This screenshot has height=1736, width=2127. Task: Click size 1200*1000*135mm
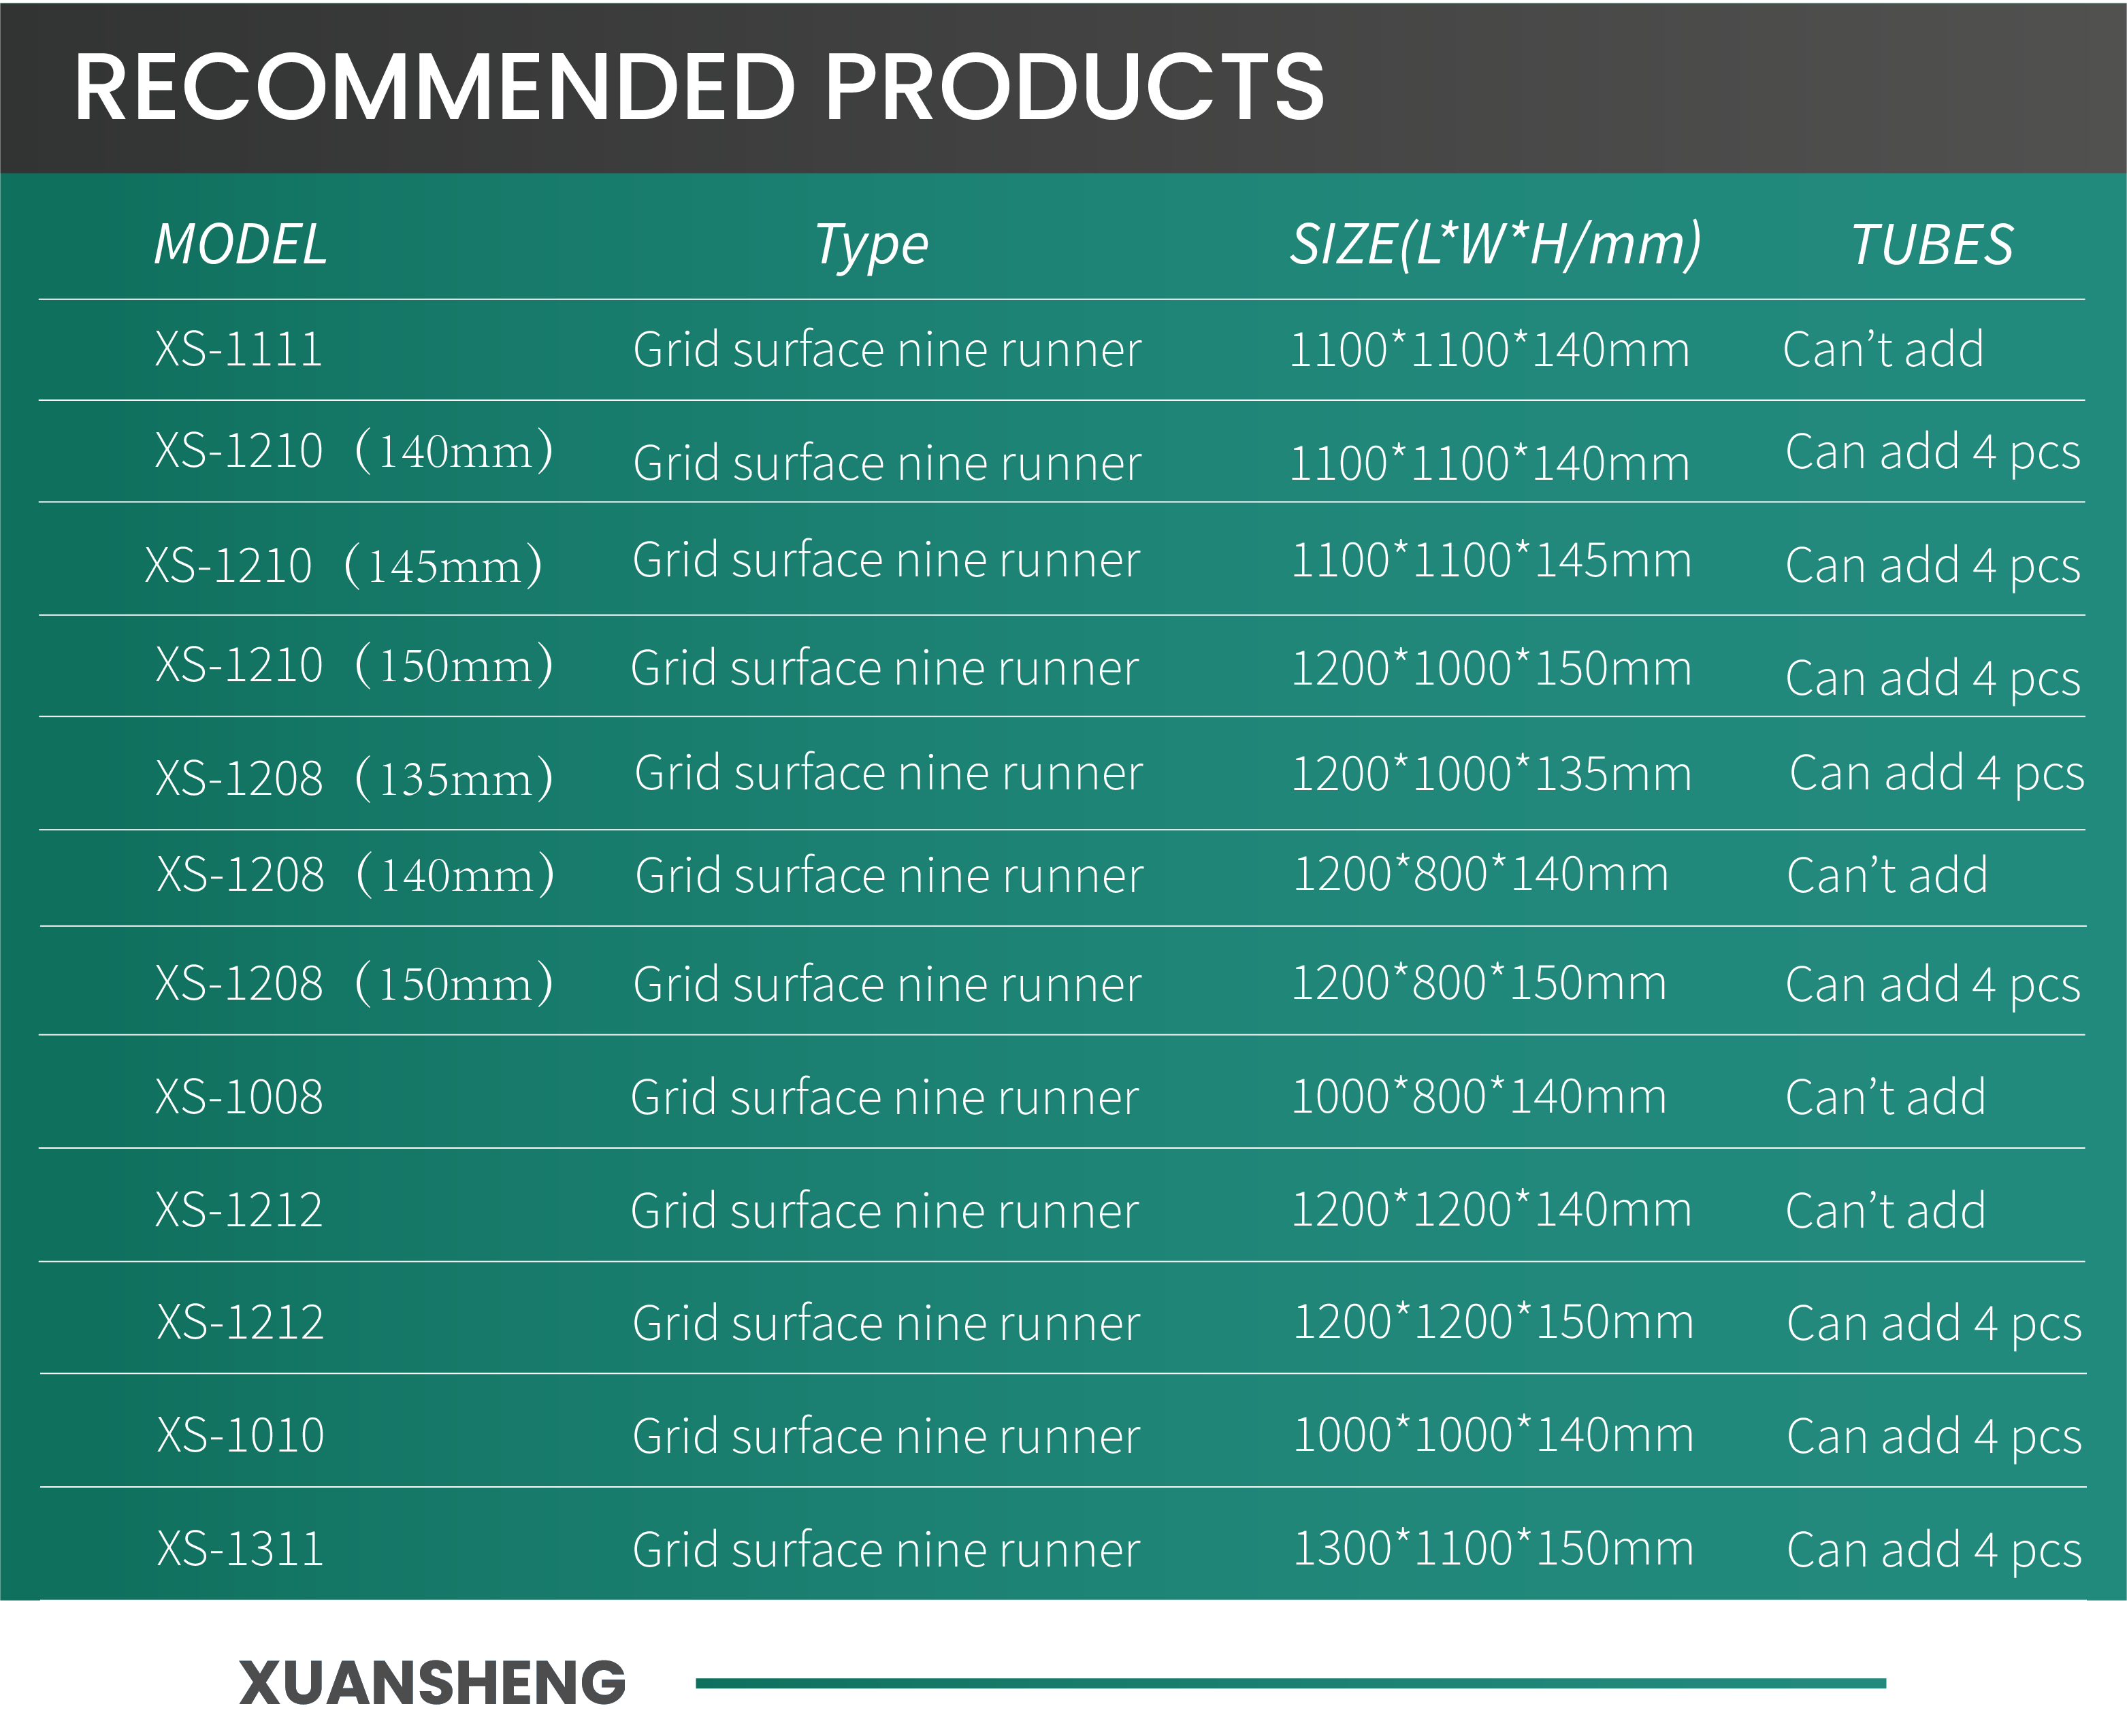[x=1491, y=774]
